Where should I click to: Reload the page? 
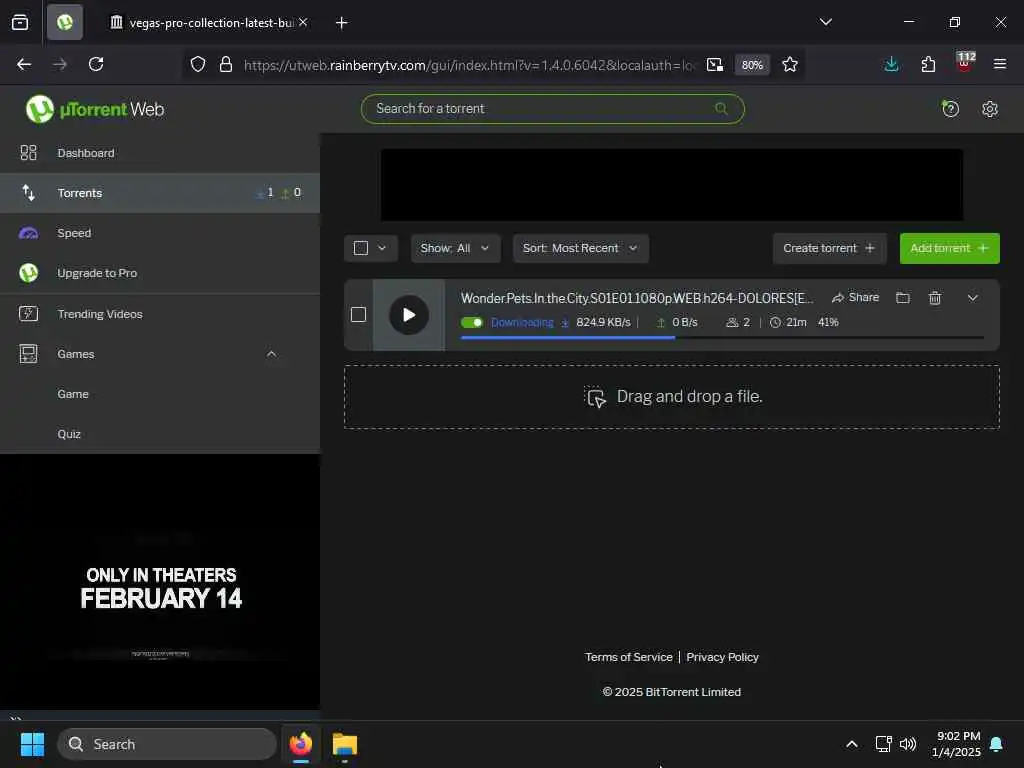(96, 64)
